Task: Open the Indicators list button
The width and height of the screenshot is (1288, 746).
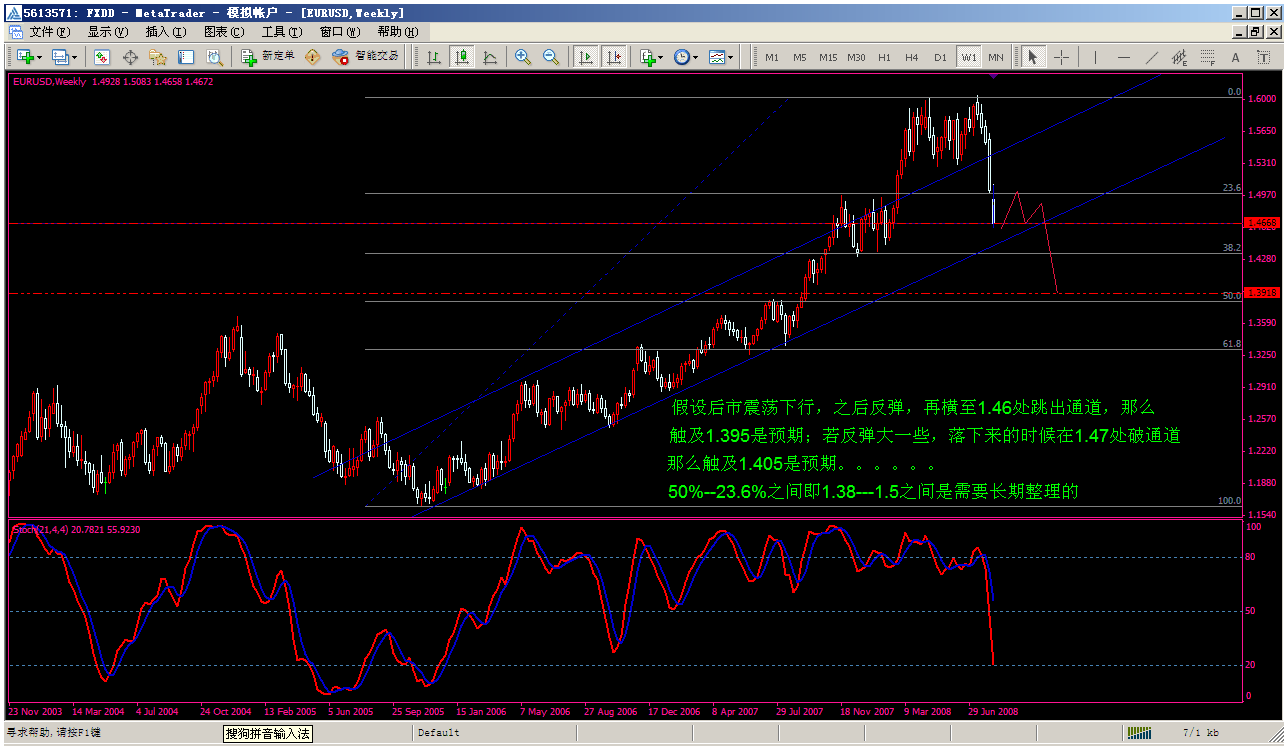Action: [x=648, y=57]
